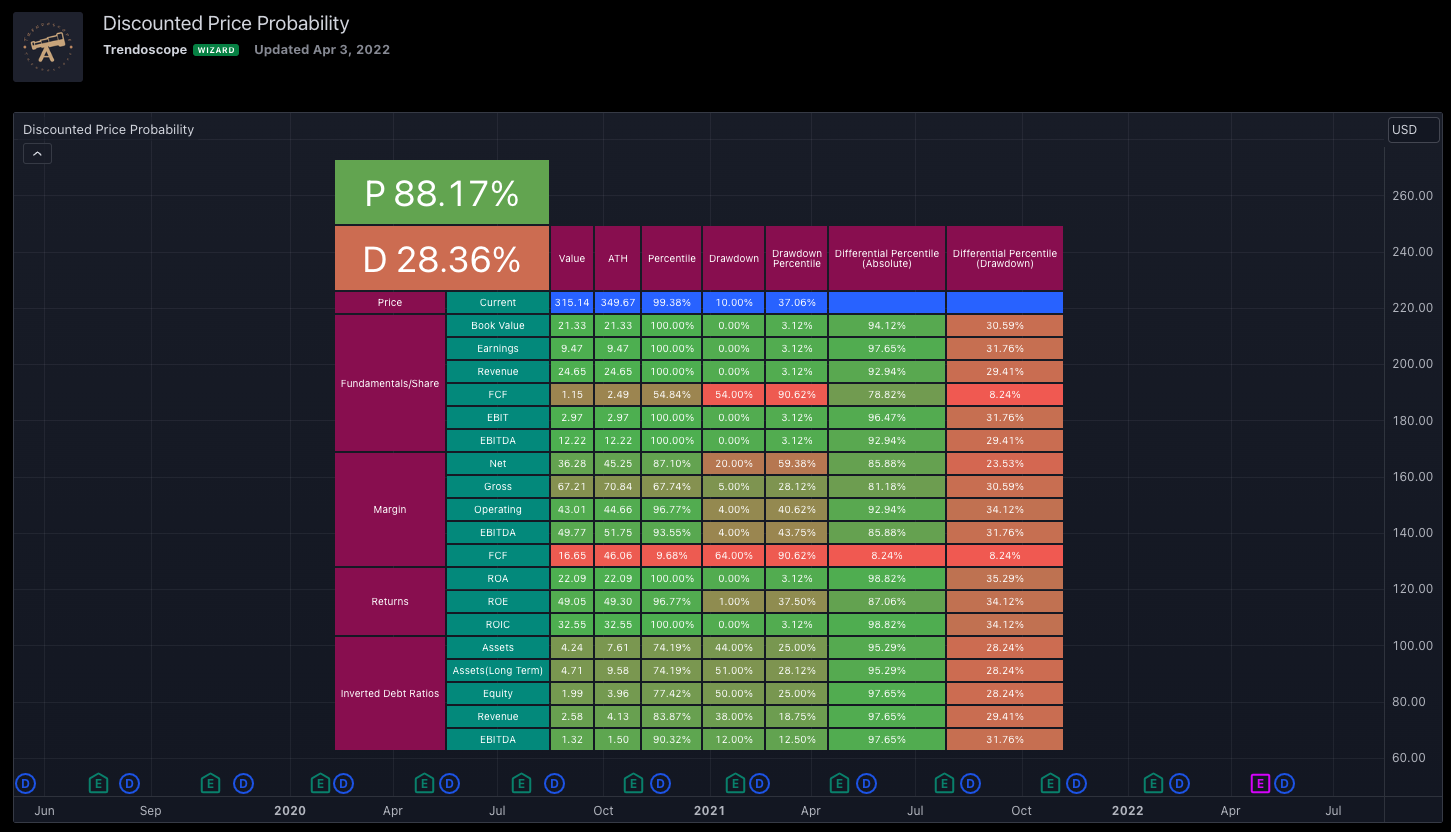Click the Sep label on the time axis

[150, 810]
